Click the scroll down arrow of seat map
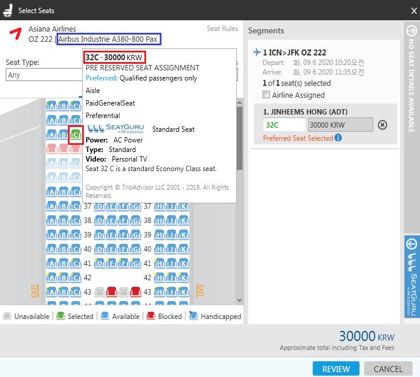420x377 pixels. pyautogui.click(x=240, y=300)
